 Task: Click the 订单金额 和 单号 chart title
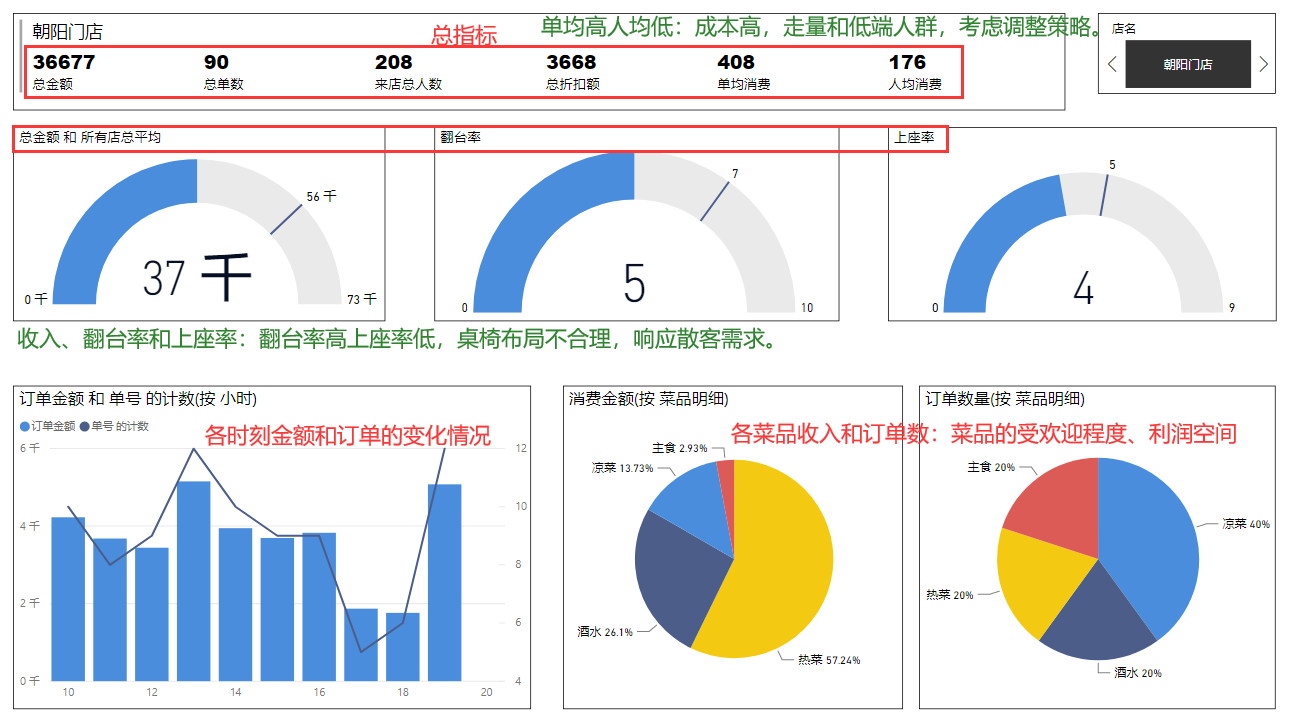[x=138, y=398]
